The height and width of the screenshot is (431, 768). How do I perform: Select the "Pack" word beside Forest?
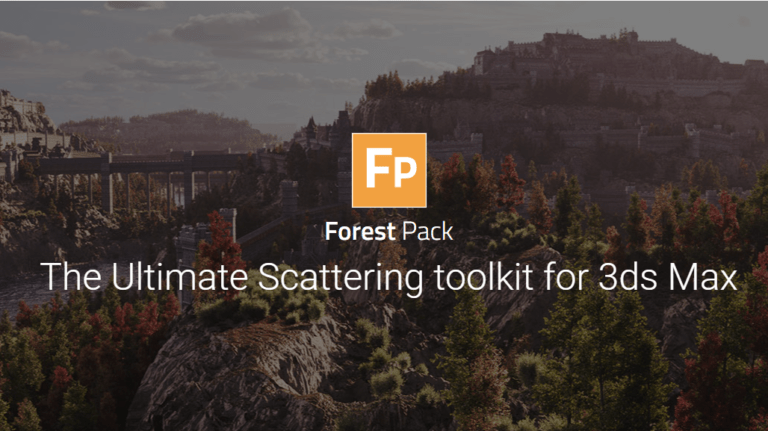pyautogui.click(x=427, y=231)
